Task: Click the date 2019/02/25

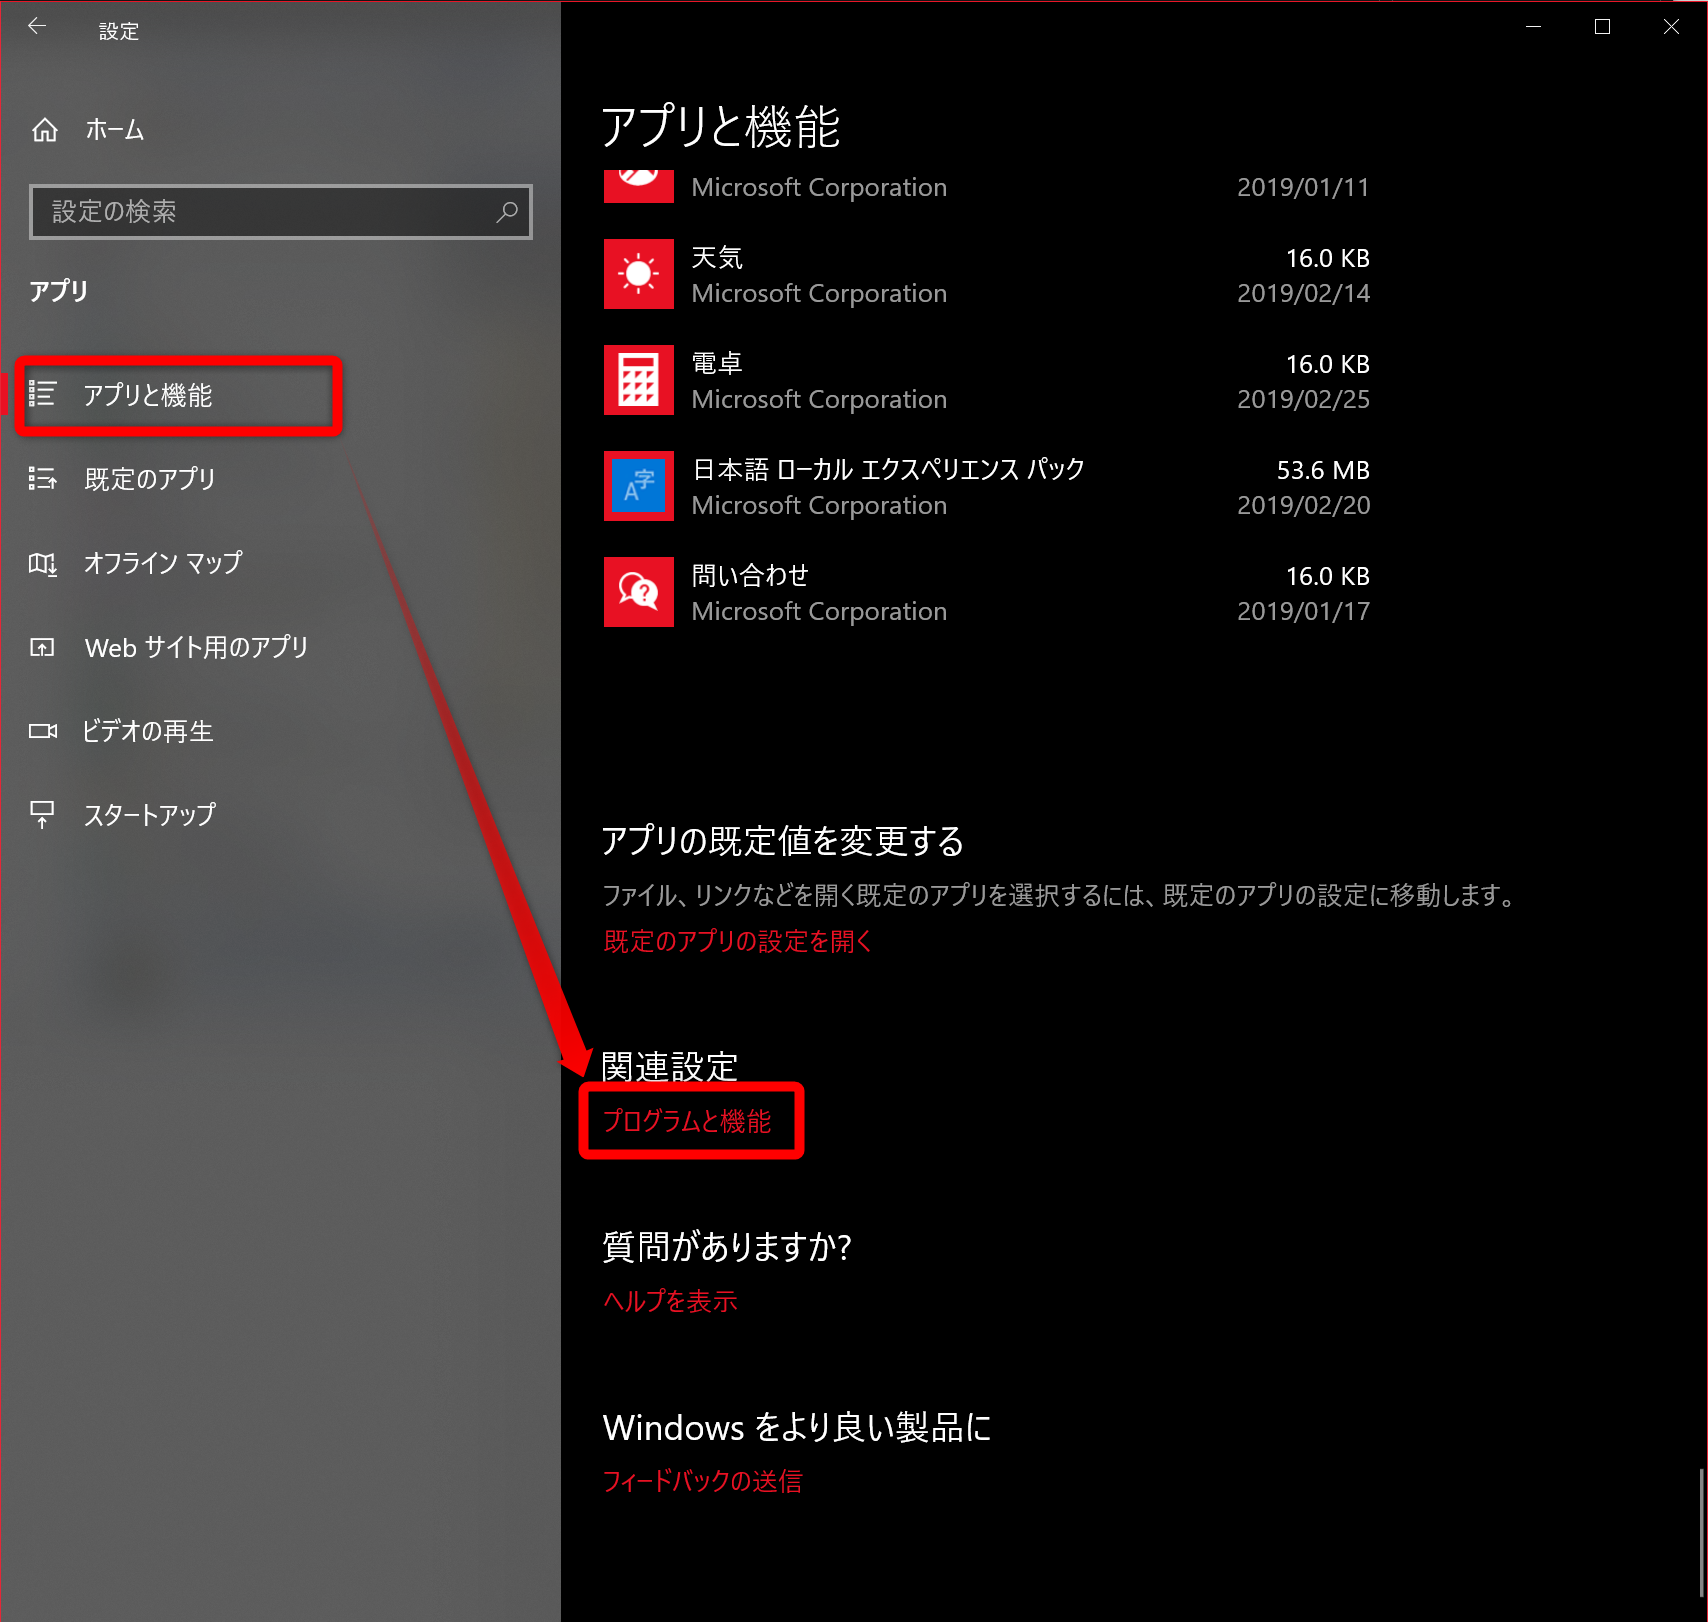Action: (1303, 399)
